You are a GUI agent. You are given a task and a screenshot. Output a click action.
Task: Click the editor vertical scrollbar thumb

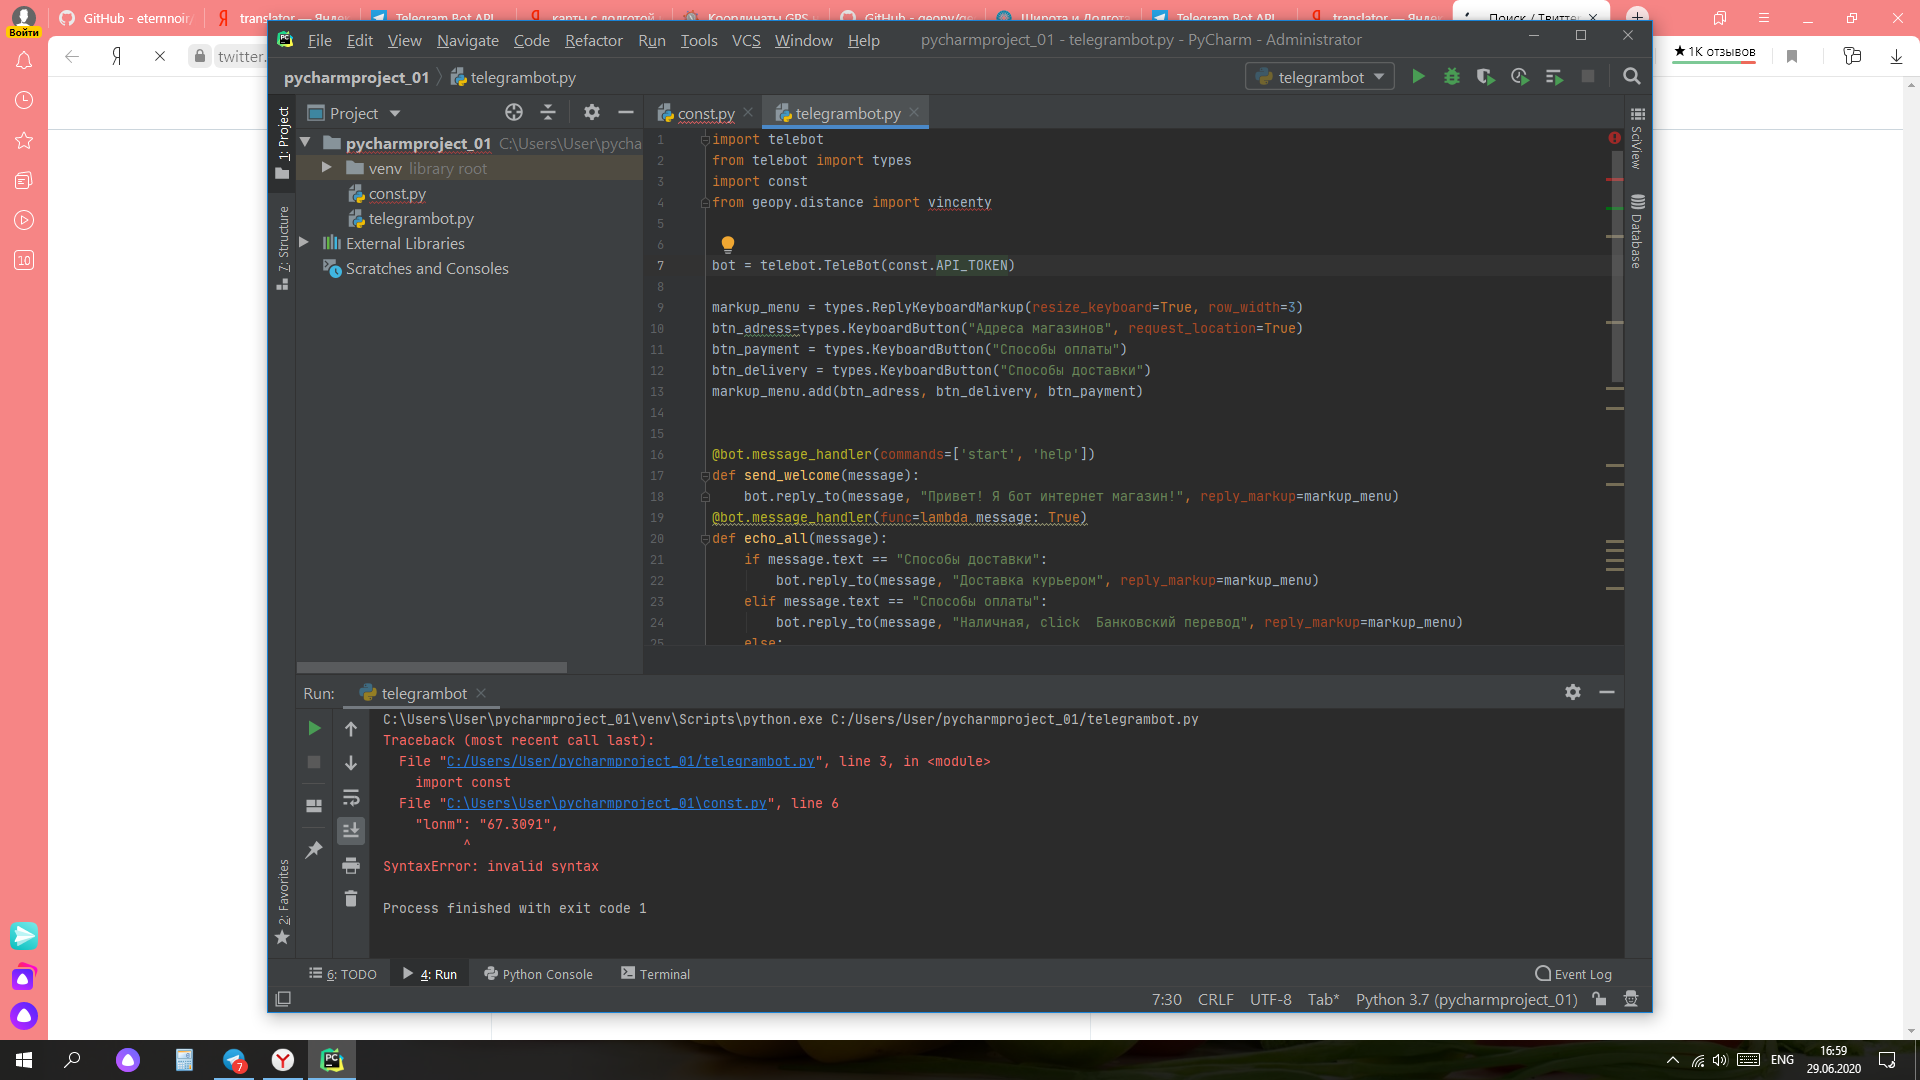click(1615, 266)
